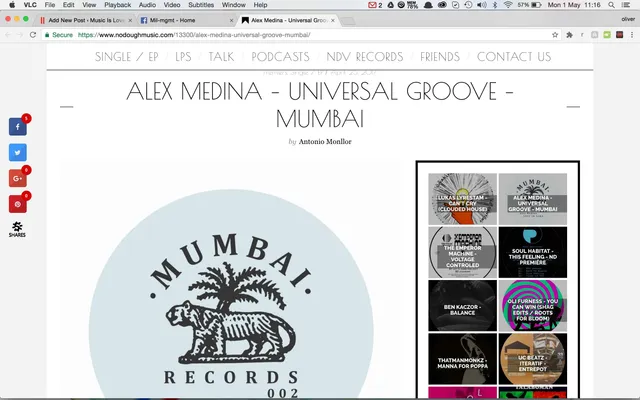Reload the current page
Screen dimensions: 640x400
pyautogui.click(x=33, y=35)
